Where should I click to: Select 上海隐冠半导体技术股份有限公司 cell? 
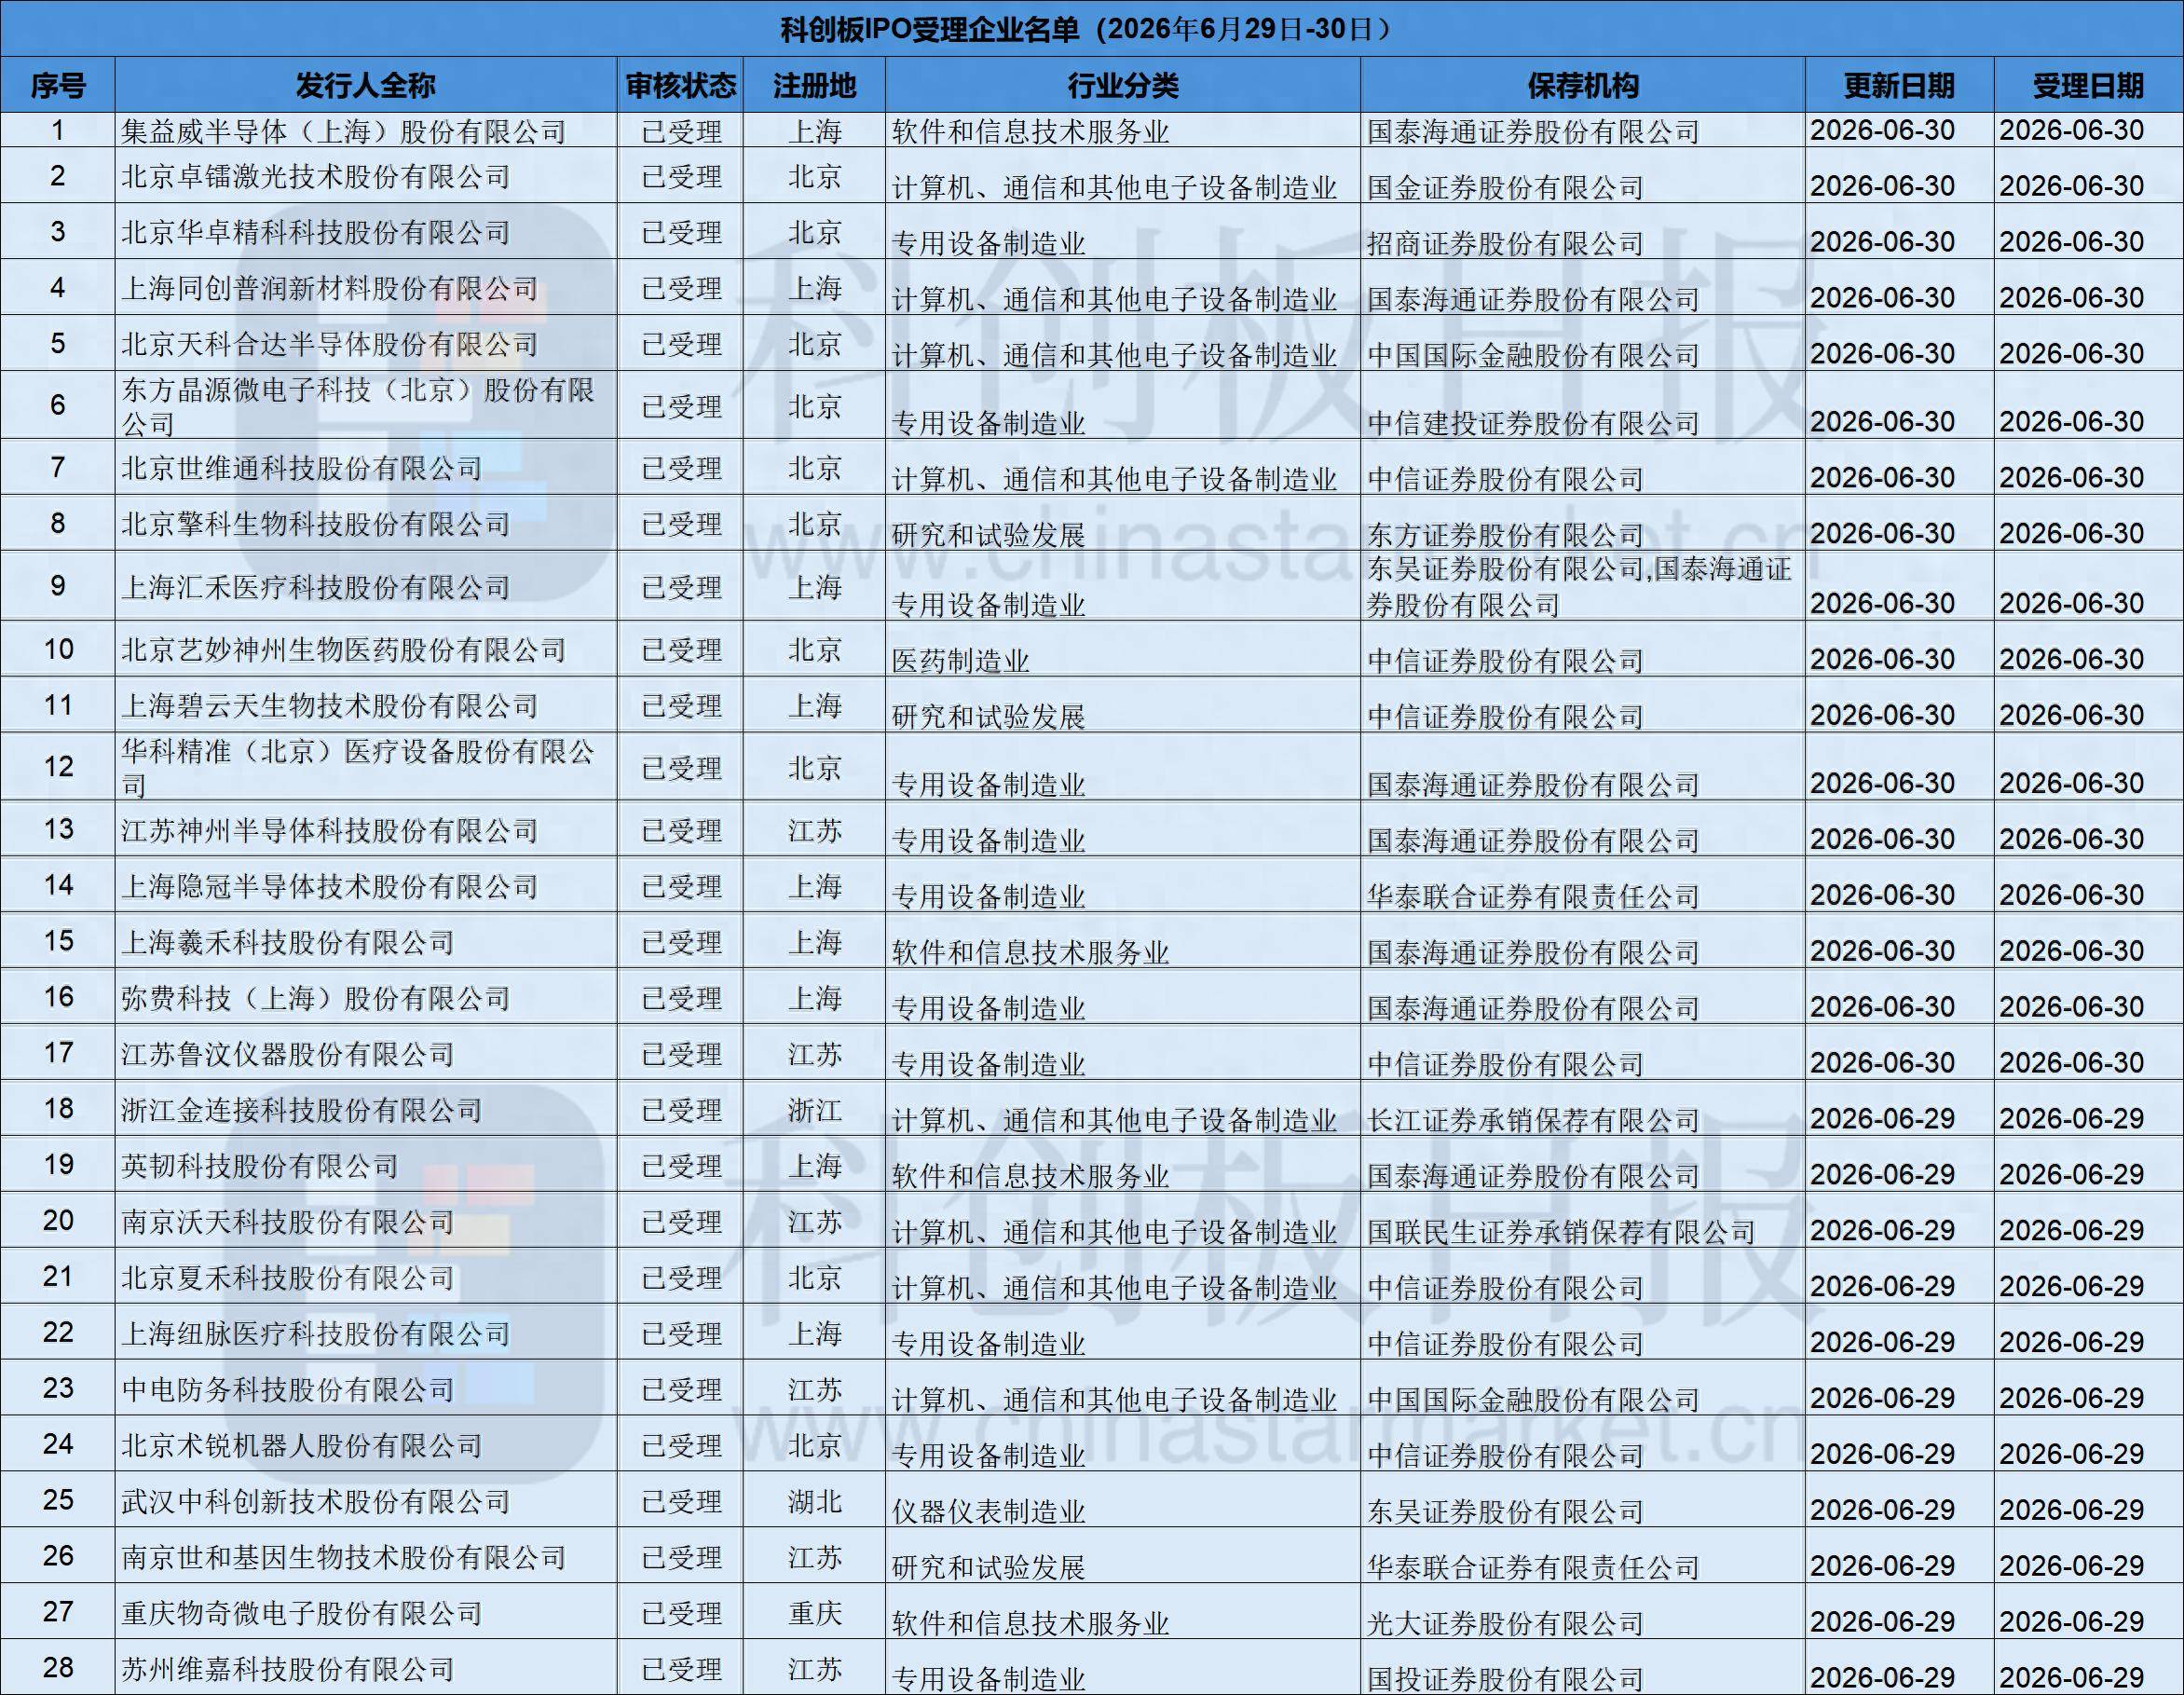pos(365,886)
